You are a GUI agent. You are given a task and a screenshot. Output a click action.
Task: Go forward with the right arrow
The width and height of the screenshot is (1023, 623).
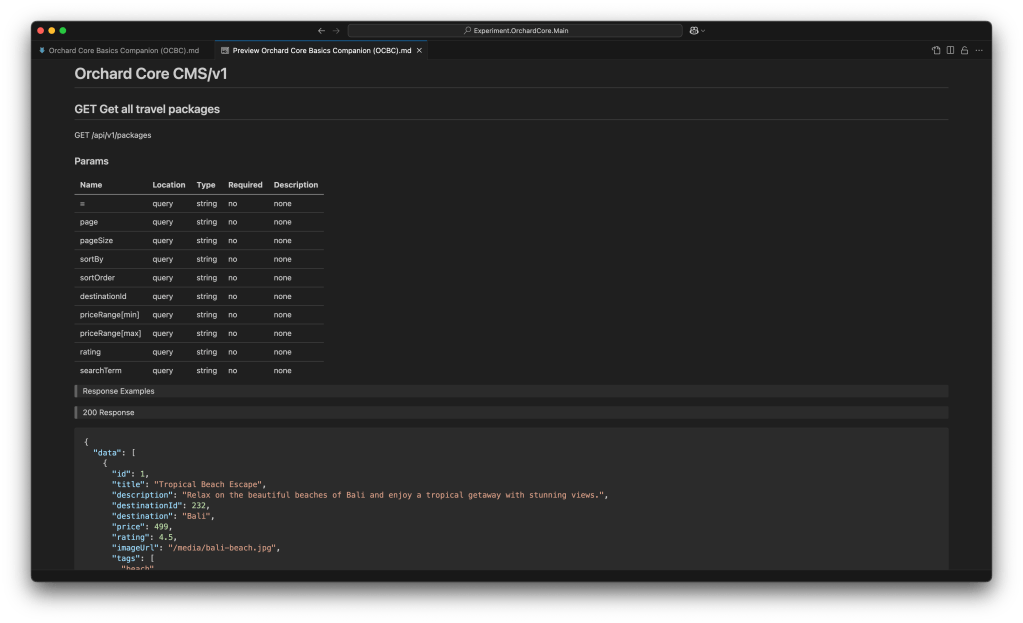(x=336, y=31)
